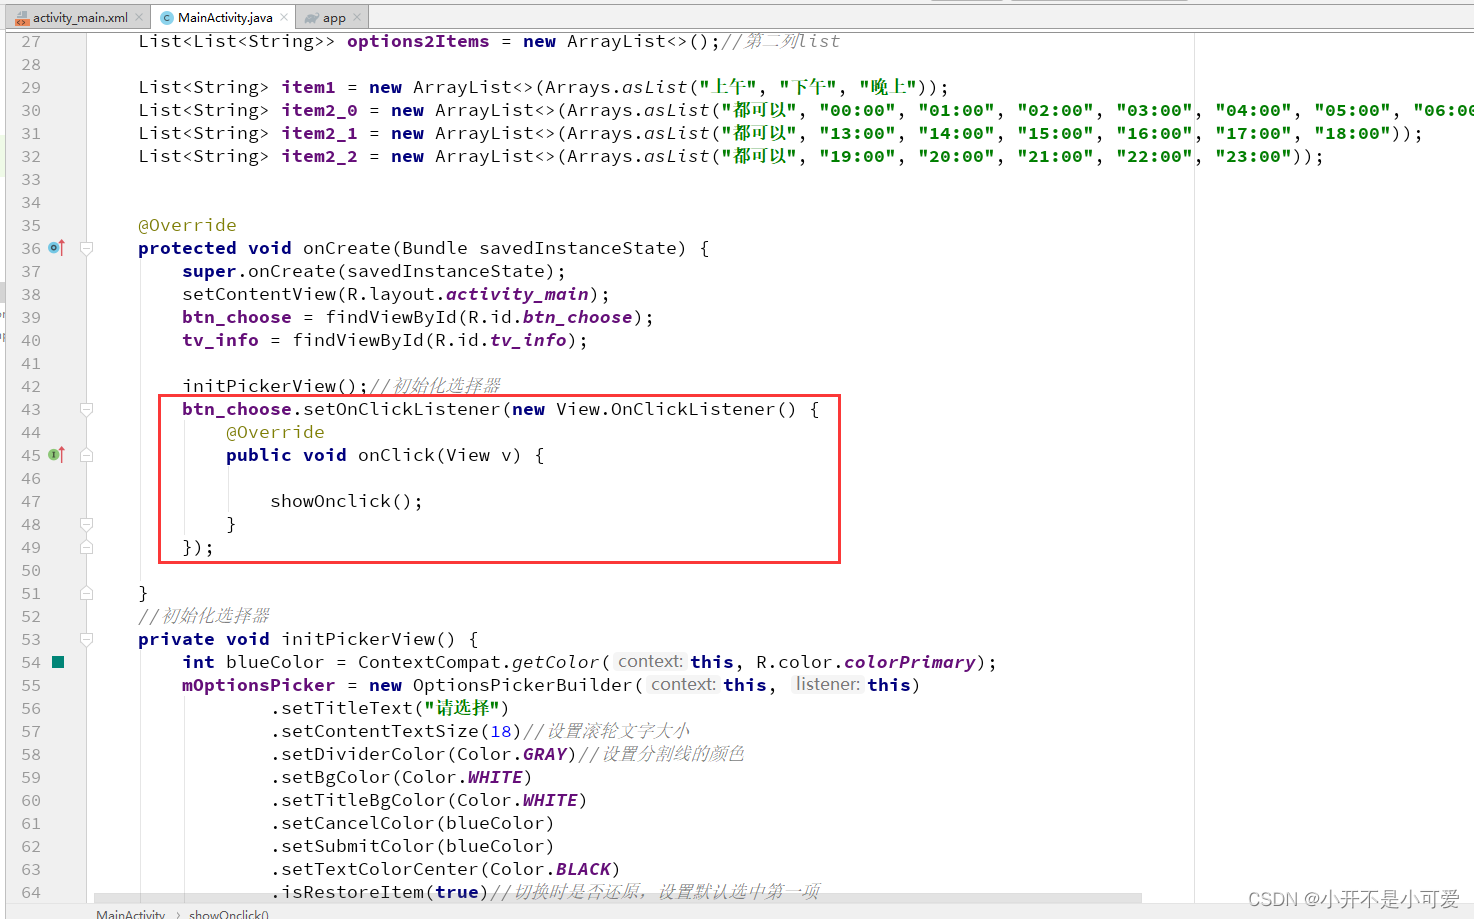Switch to the activity_main.xml tab
This screenshot has width=1474, height=919.
click(80, 17)
